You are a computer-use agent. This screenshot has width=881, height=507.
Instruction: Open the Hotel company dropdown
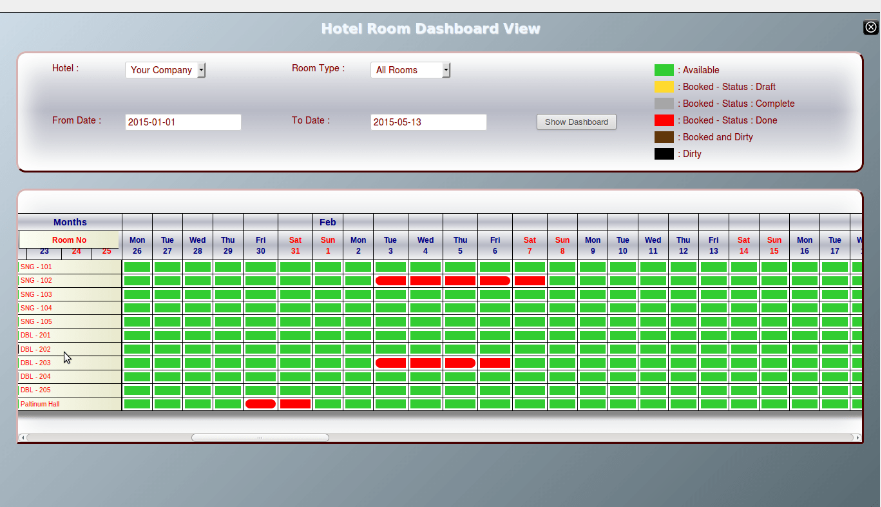[x=165, y=70]
